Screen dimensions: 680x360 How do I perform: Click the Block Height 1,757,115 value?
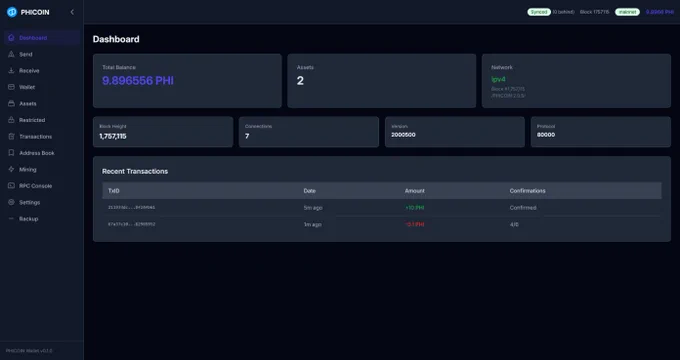tap(113, 136)
